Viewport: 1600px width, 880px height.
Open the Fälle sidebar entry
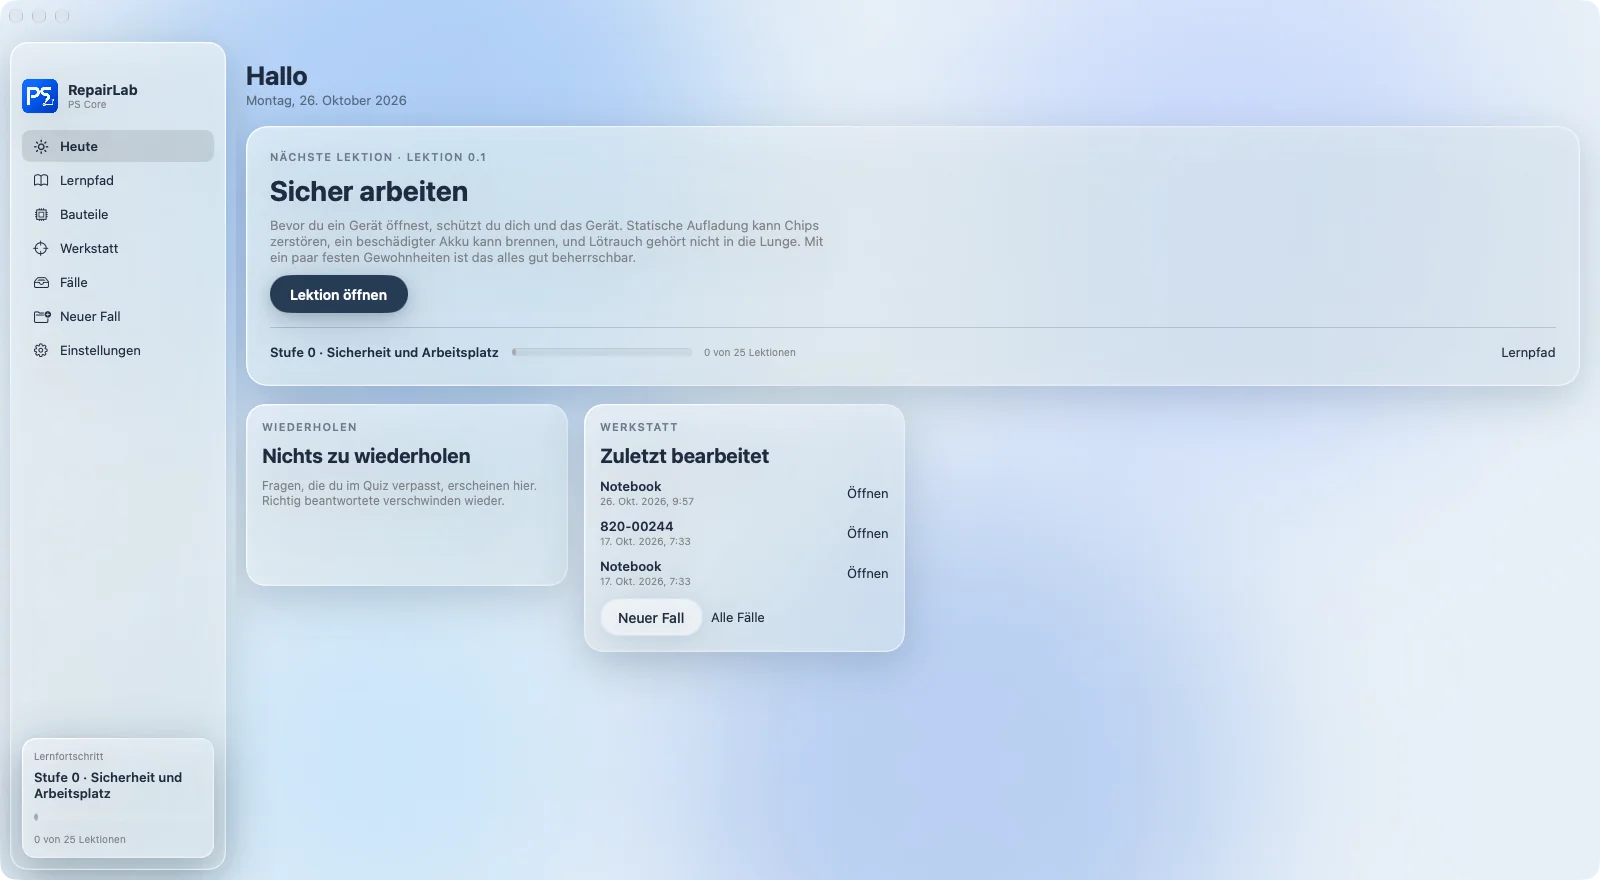click(118, 282)
